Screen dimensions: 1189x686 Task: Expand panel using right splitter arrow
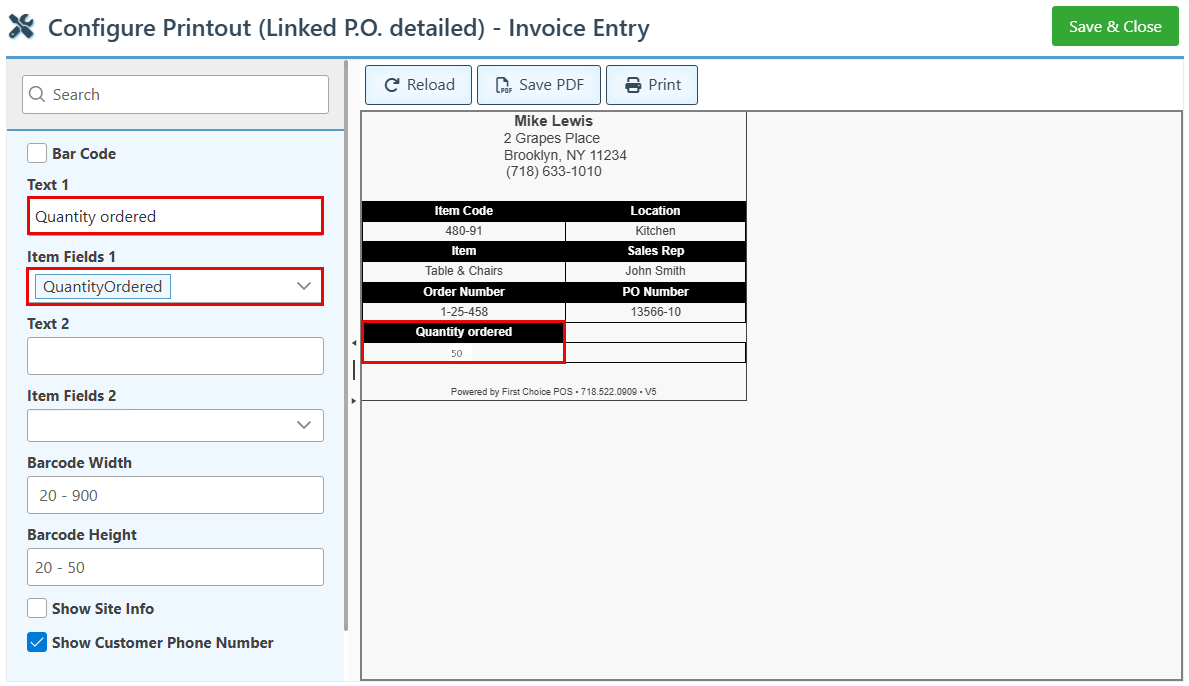353,400
